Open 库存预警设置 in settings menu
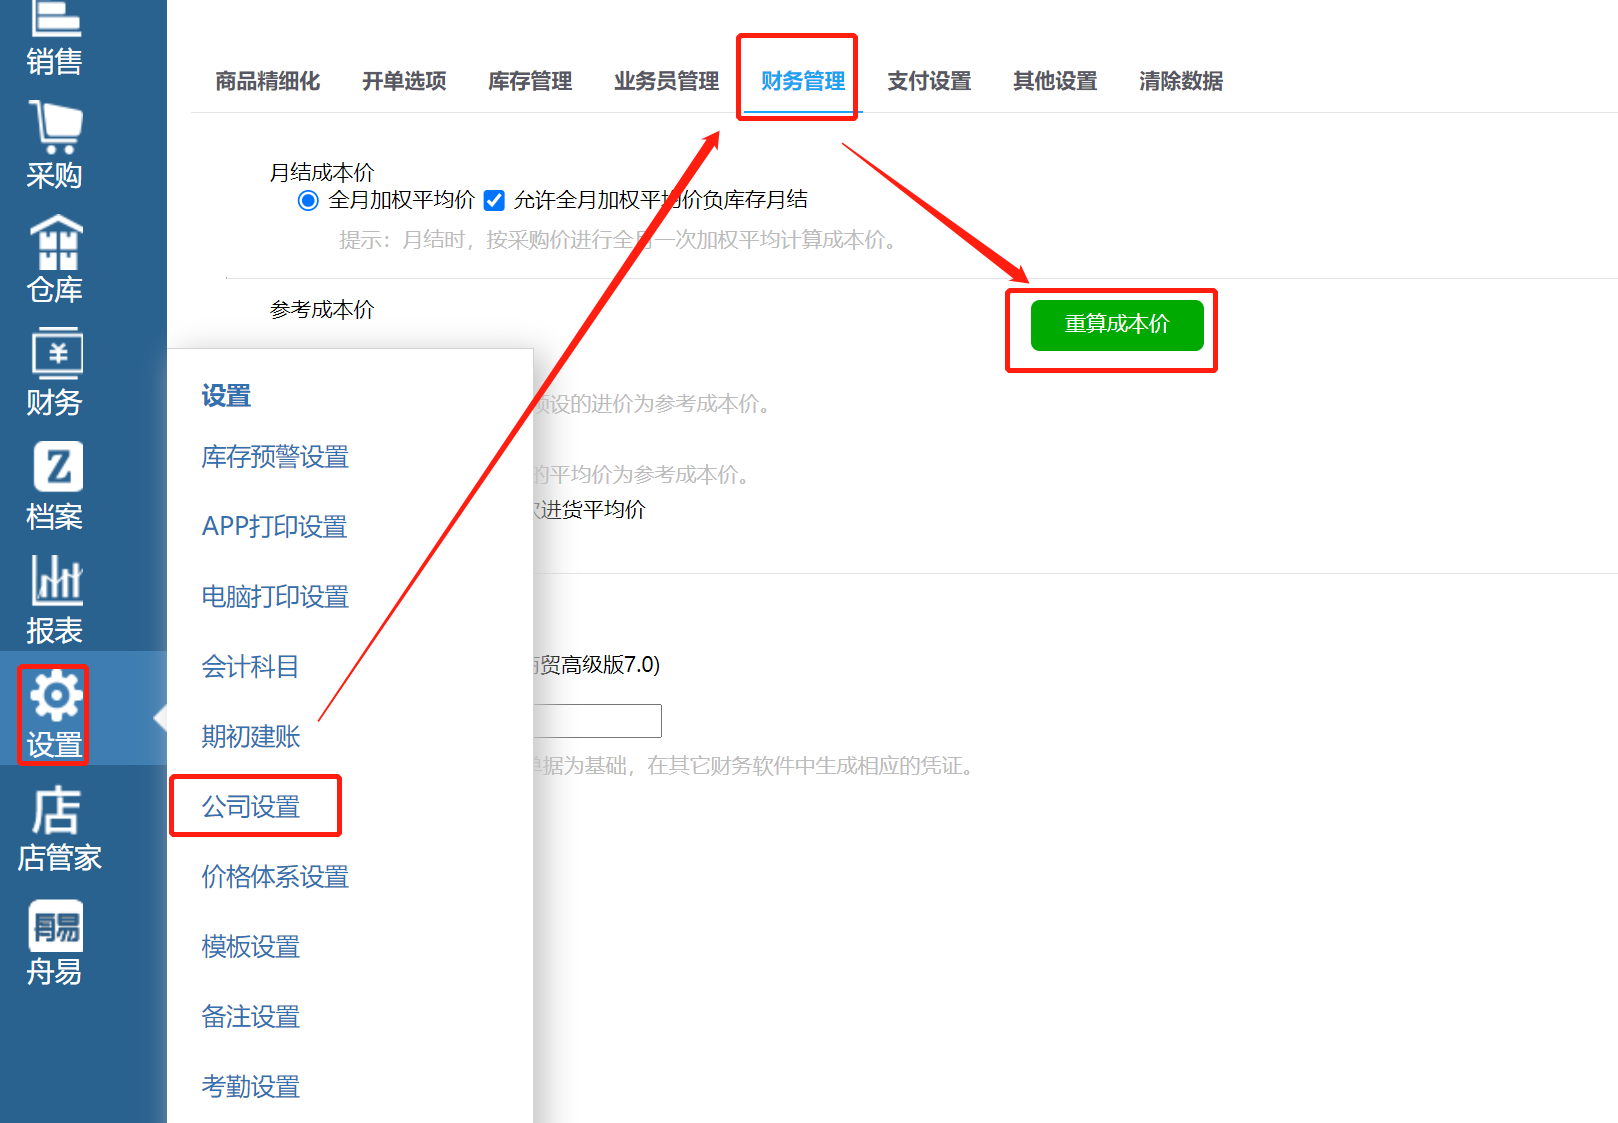Screen dimensions: 1618x1123 point(275,457)
